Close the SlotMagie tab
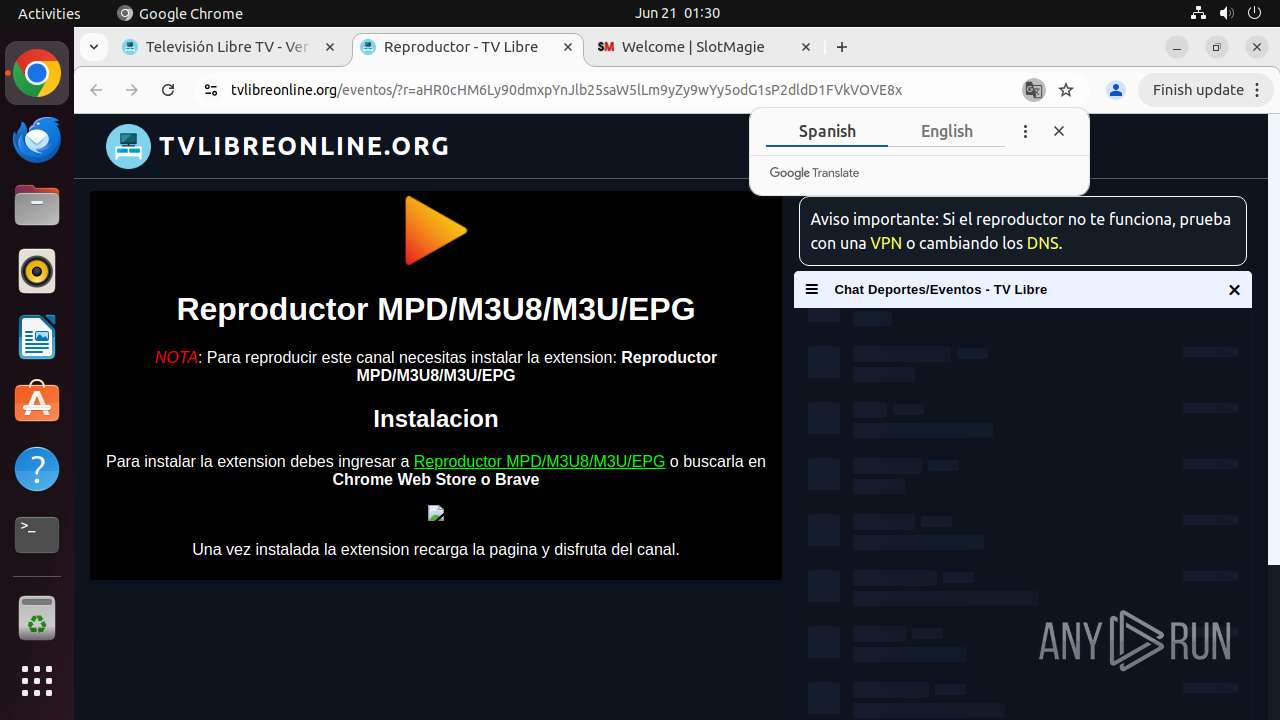 click(806, 47)
